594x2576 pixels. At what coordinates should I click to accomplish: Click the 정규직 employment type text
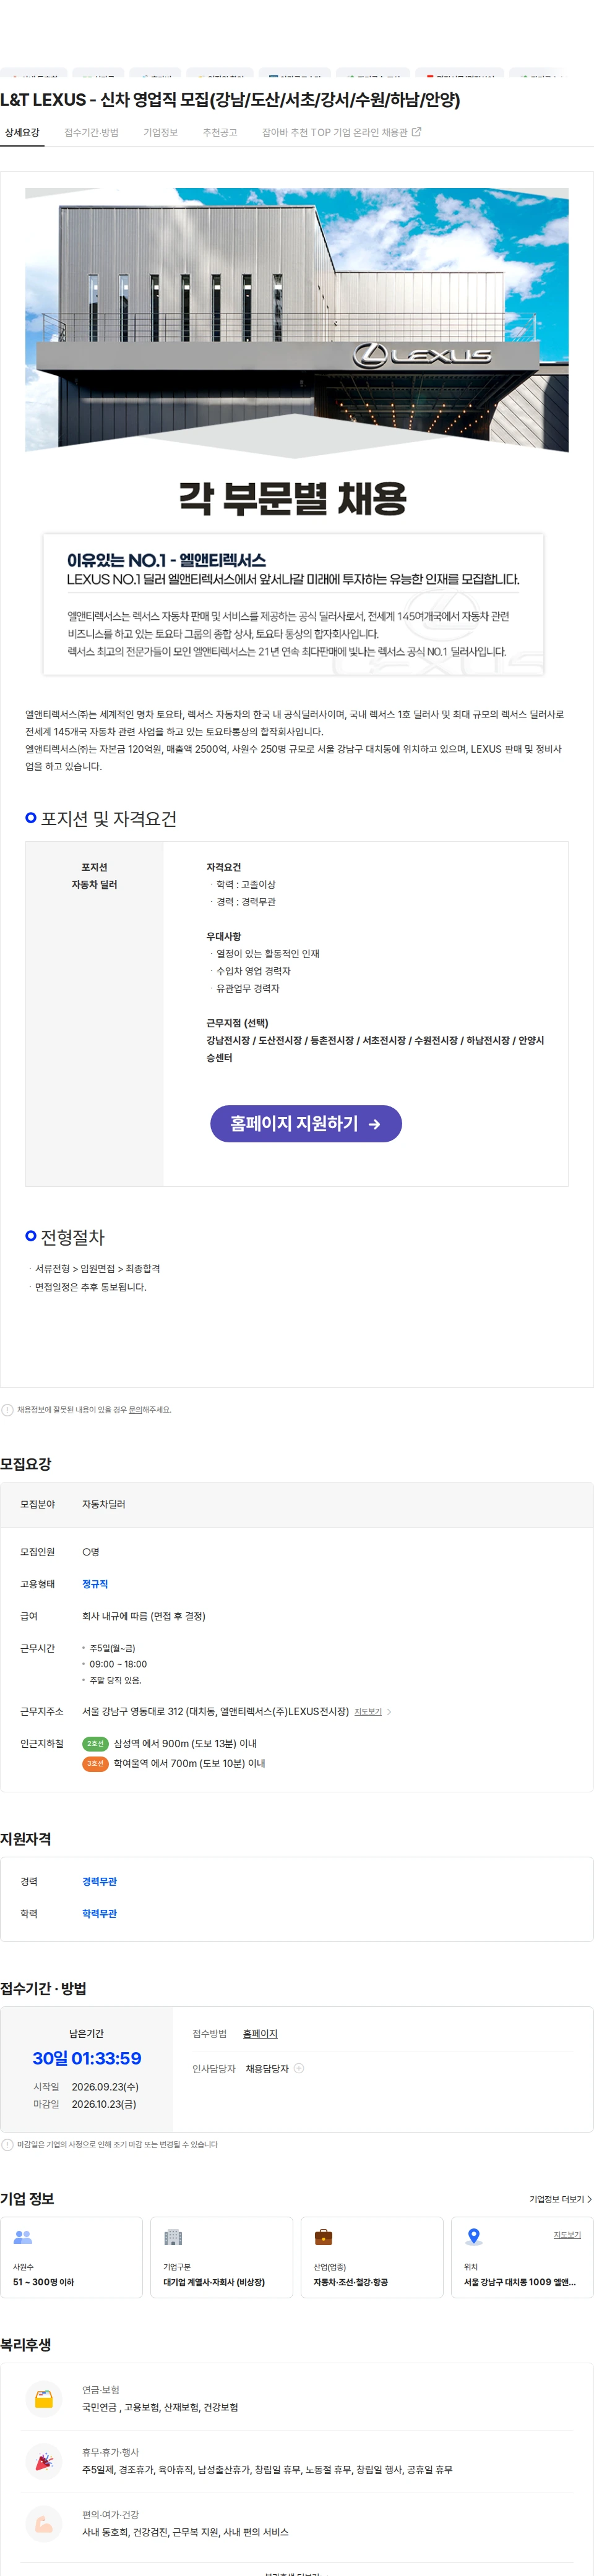(x=95, y=1584)
